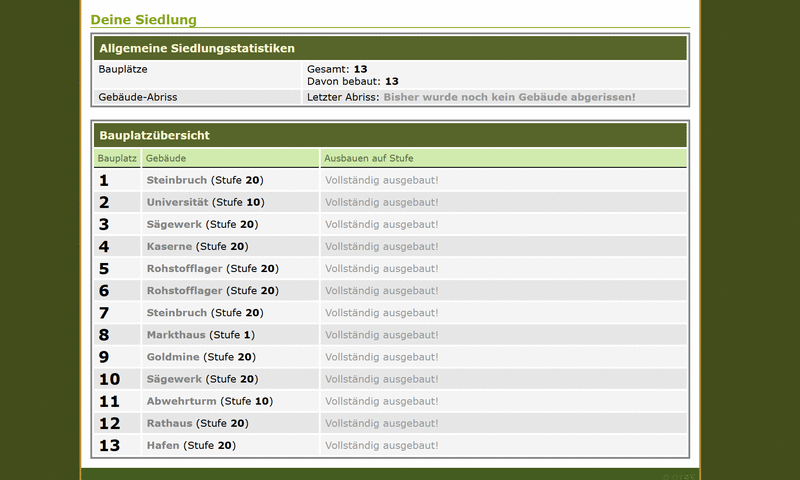Click the Allgemeine Siedlungsstatistiken panel header
This screenshot has height=480, width=800.
tap(196, 48)
